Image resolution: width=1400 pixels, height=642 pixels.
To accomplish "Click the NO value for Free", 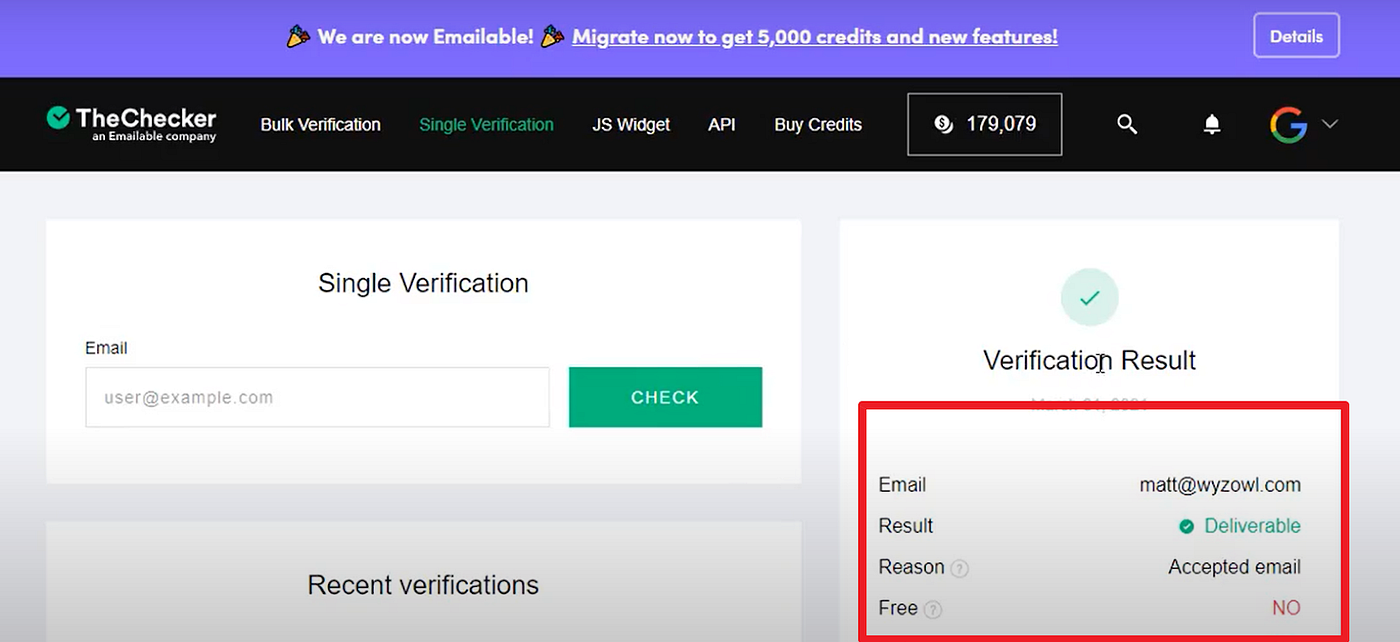I will 1286,608.
